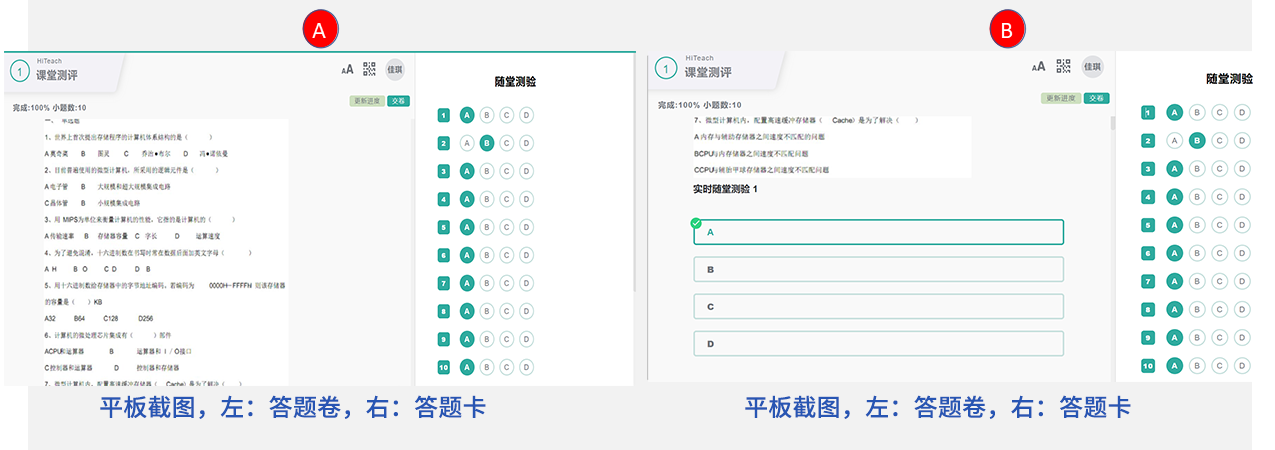Screen dimensions: 1275x450
Task: Open the QR code icon in panel B
Action: click(x=1063, y=67)
